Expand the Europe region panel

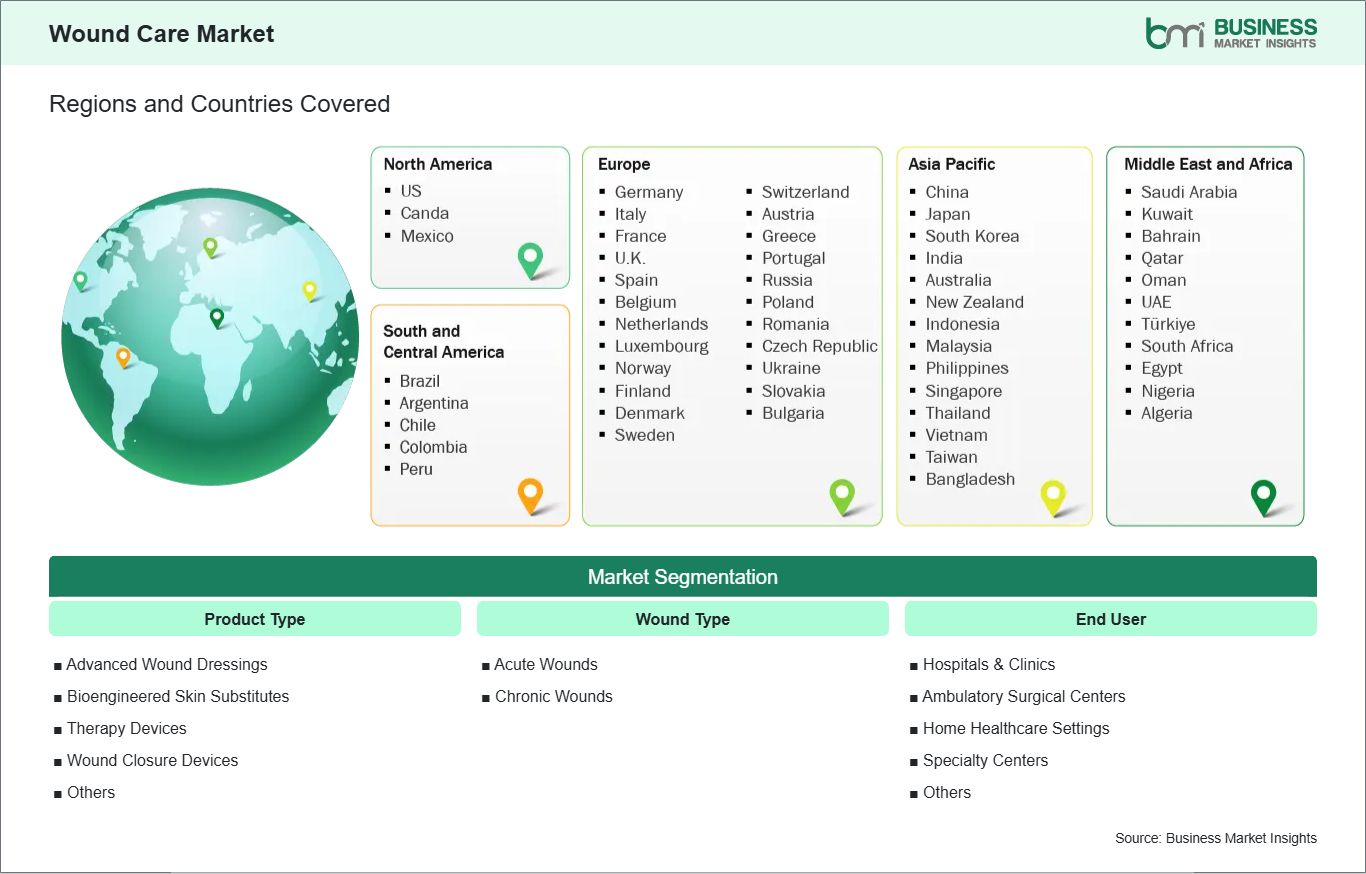point(732,335)
